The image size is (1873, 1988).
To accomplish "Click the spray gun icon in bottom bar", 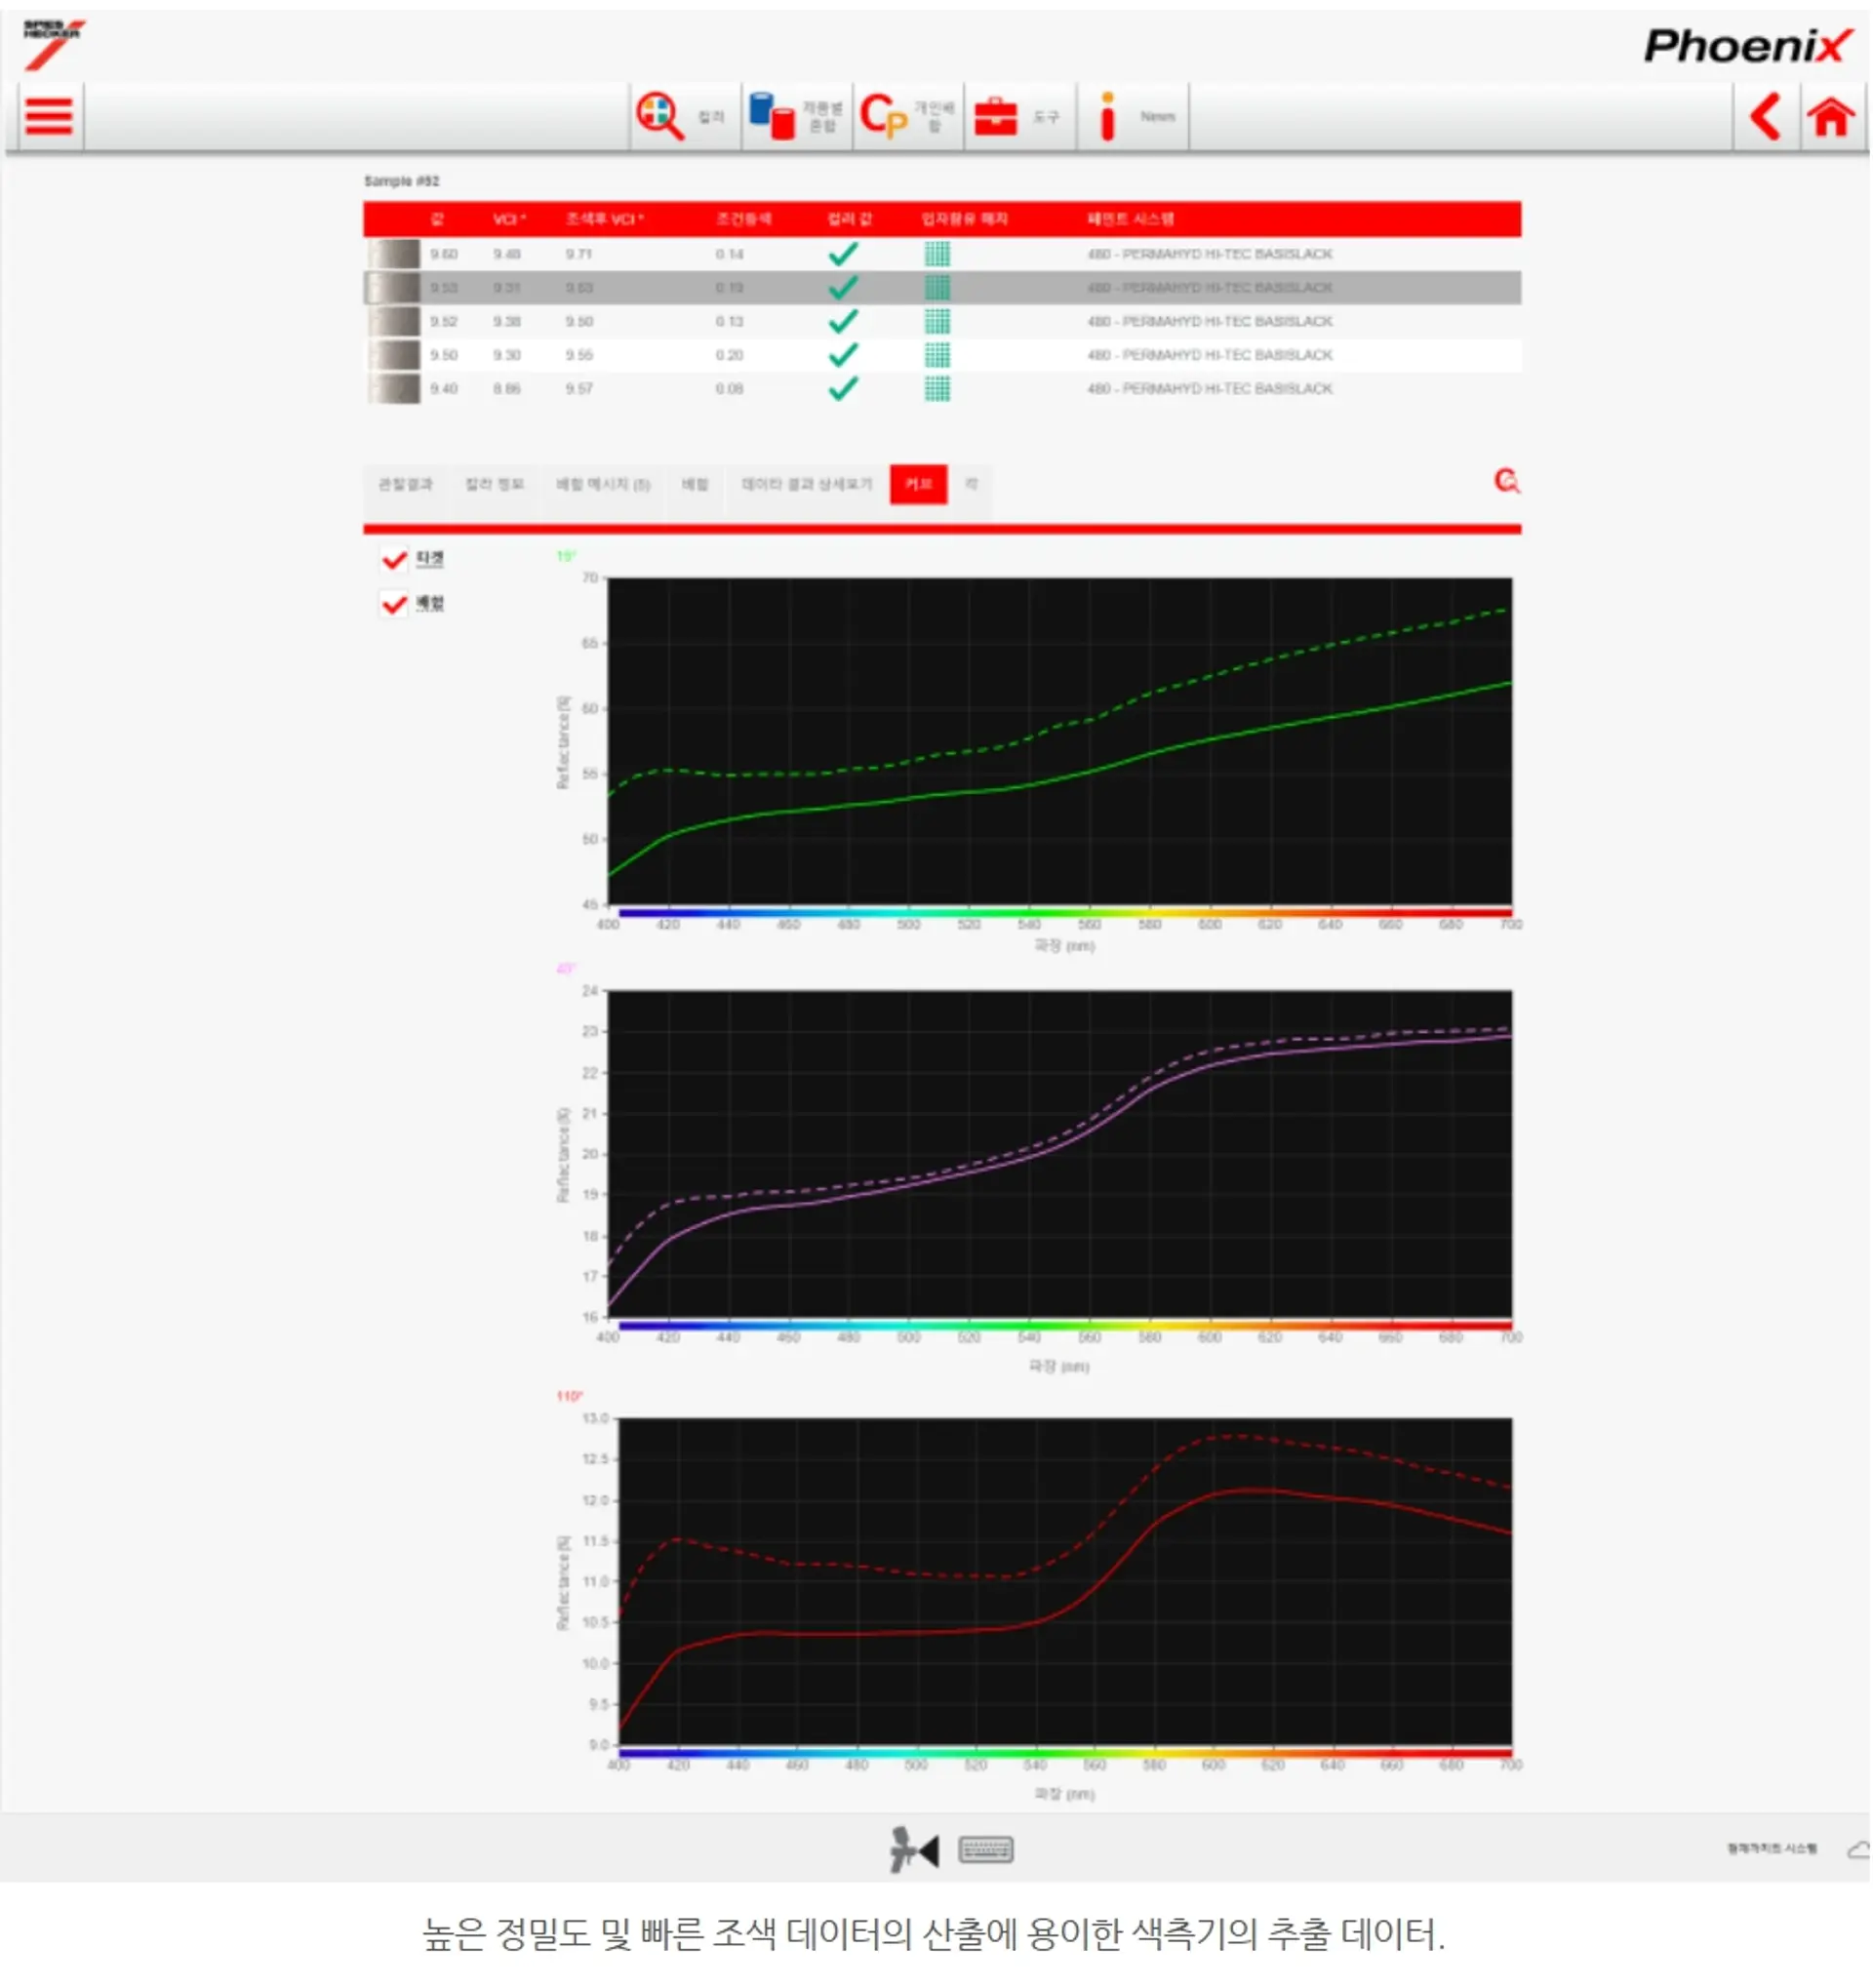I will [914, 1850].
